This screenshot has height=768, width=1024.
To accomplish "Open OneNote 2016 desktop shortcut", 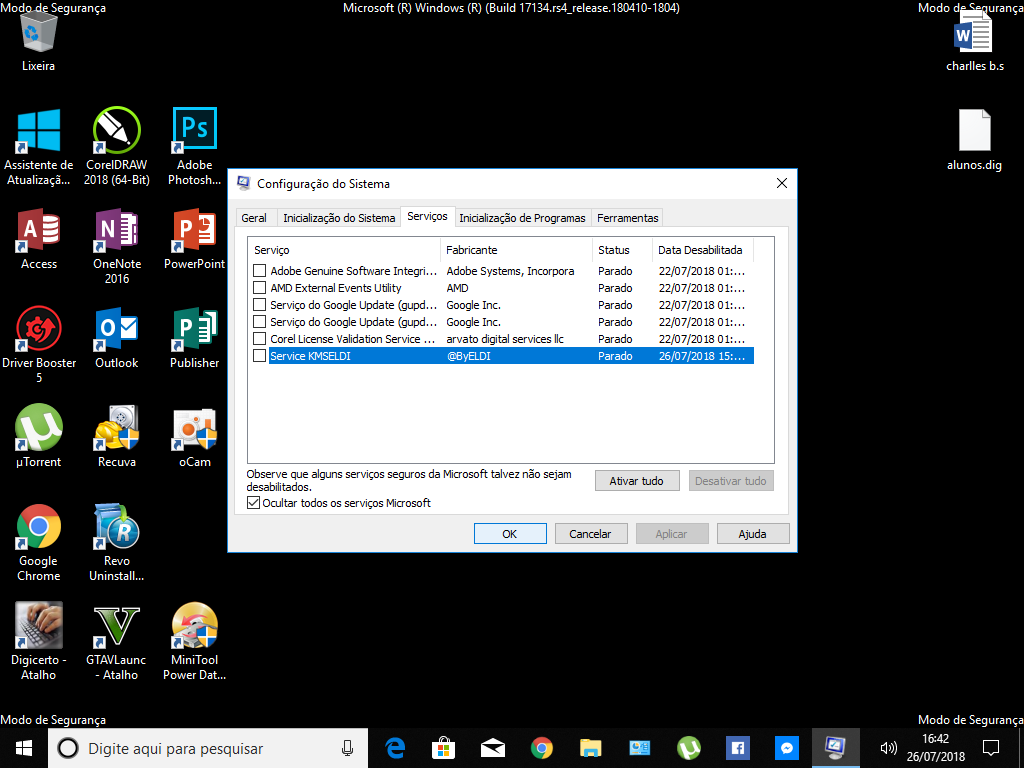I will [117, 246].
